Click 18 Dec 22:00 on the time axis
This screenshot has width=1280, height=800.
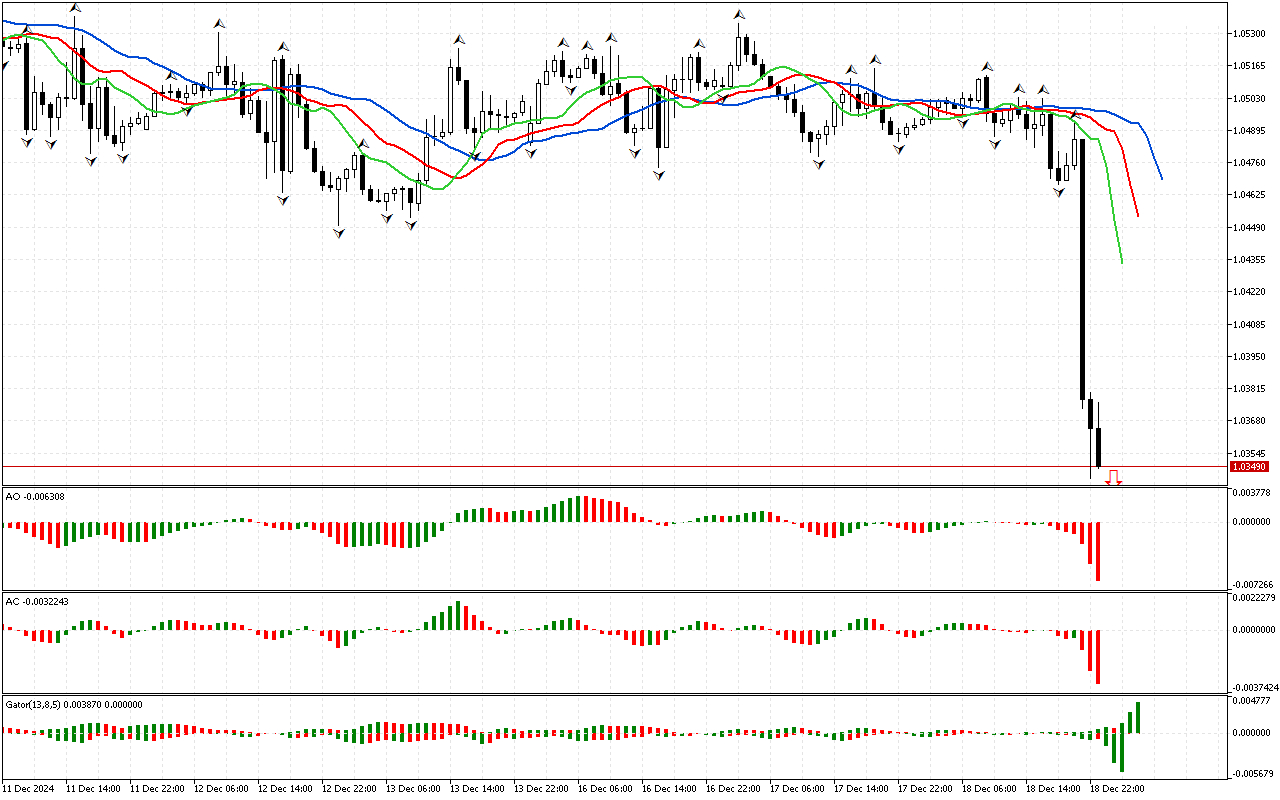click(1118, 789)
